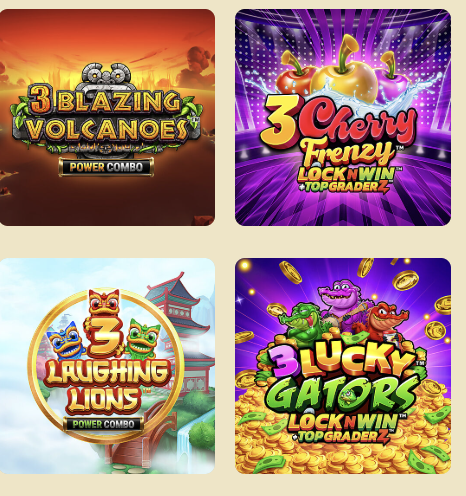466x496 pixels.
Task: Click the red cherry in Cherry Frenzy
Action: [295, 78]
